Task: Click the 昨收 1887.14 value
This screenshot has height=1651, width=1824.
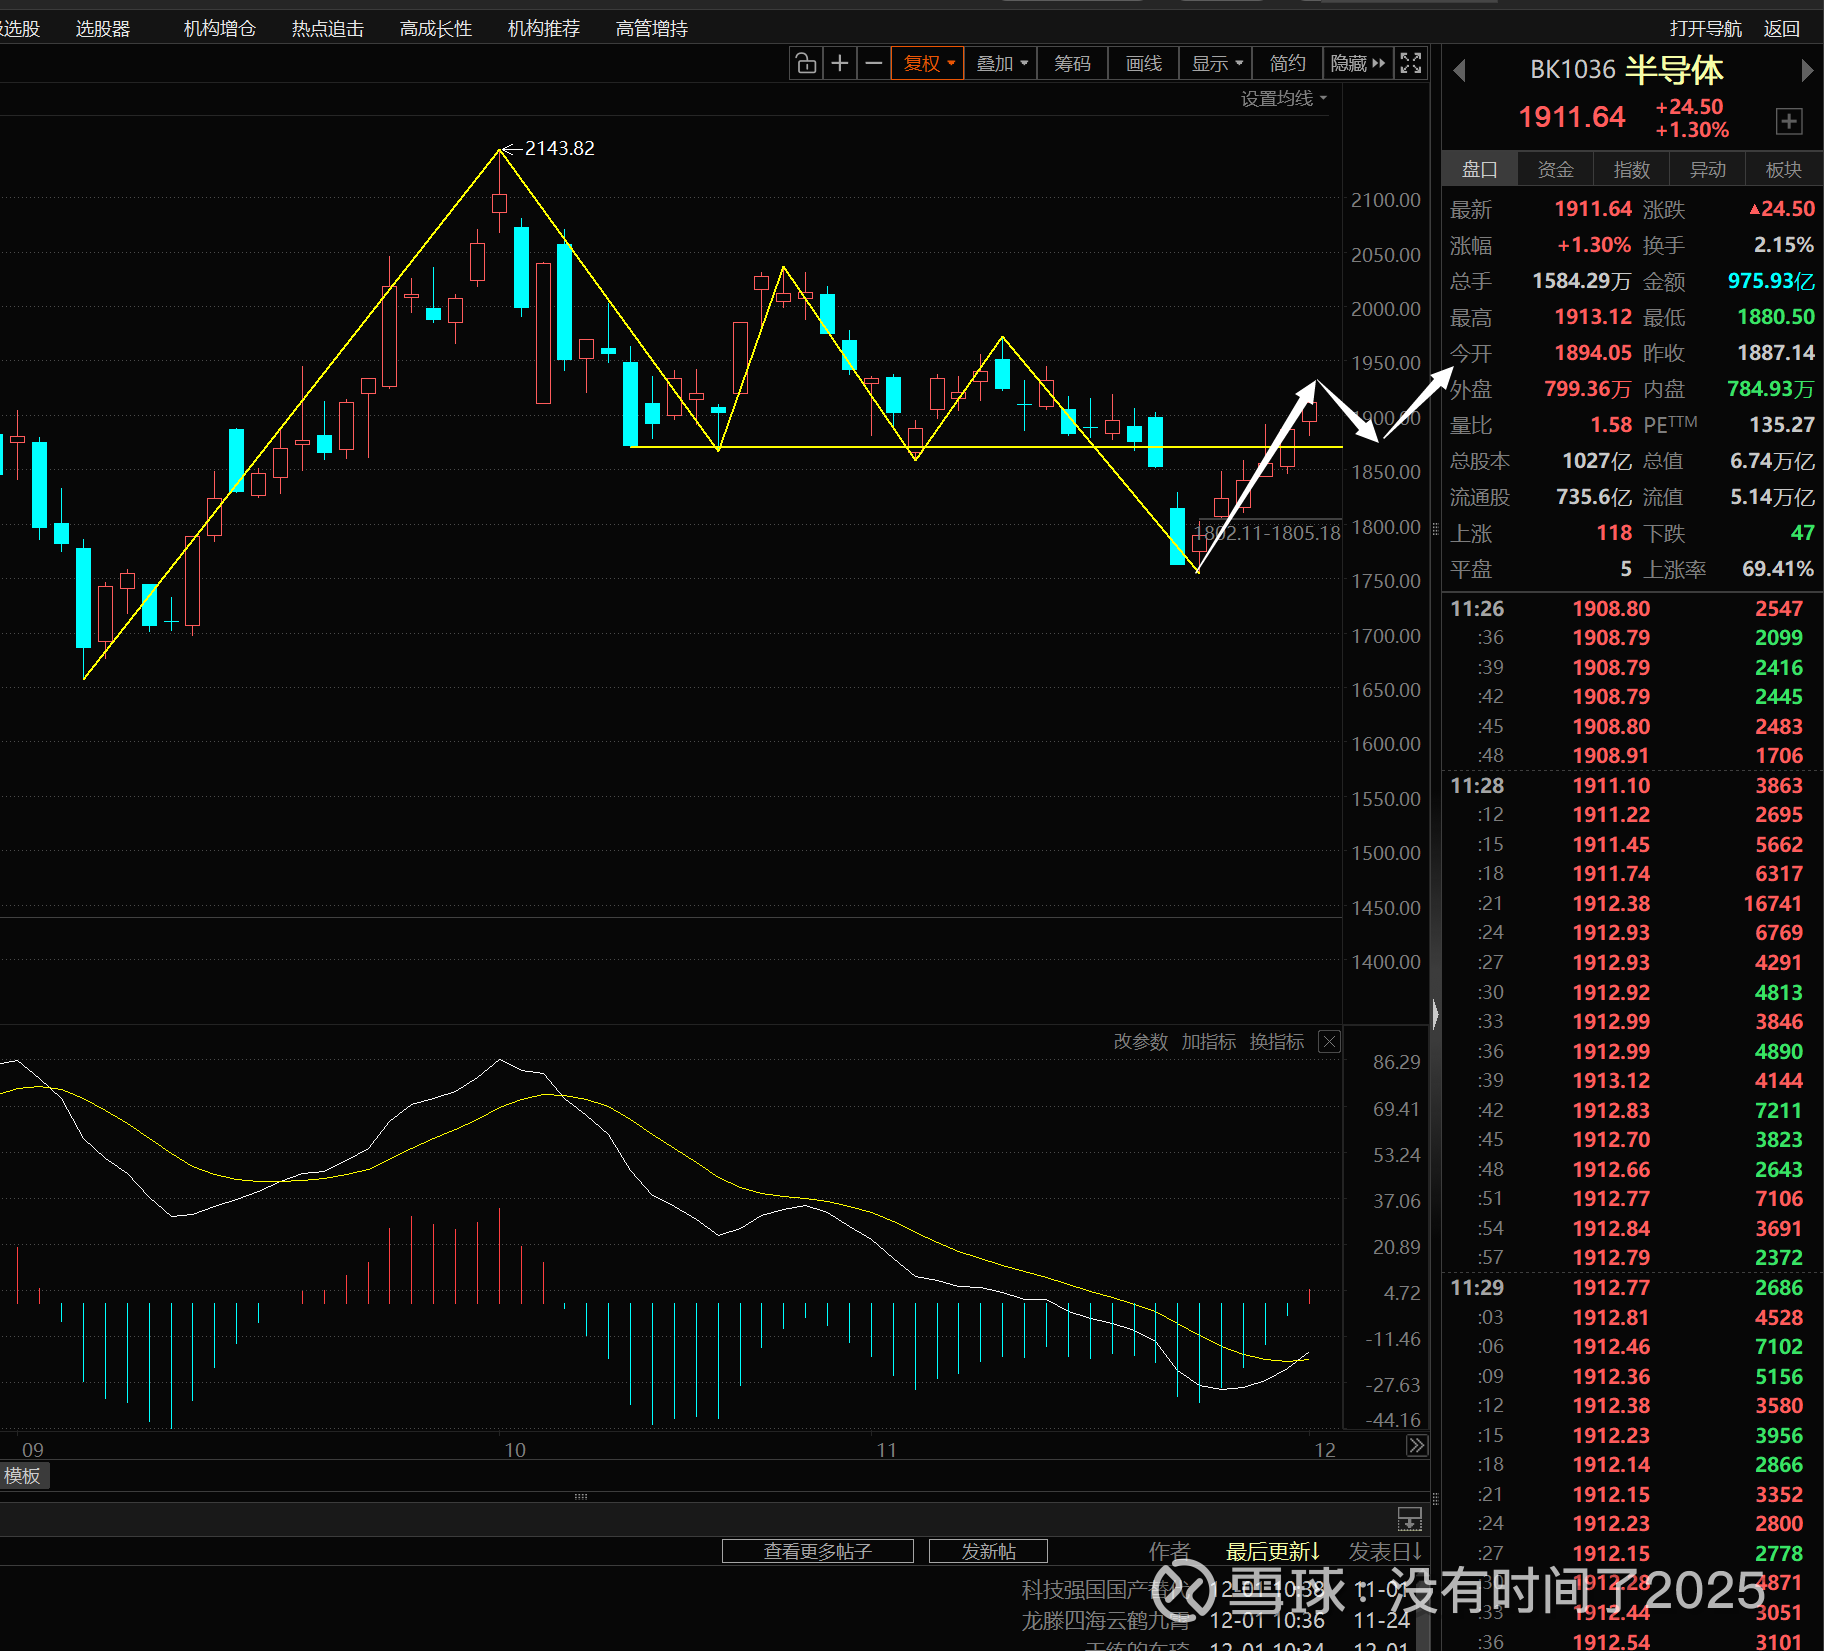Action: tap(1776, 353)
